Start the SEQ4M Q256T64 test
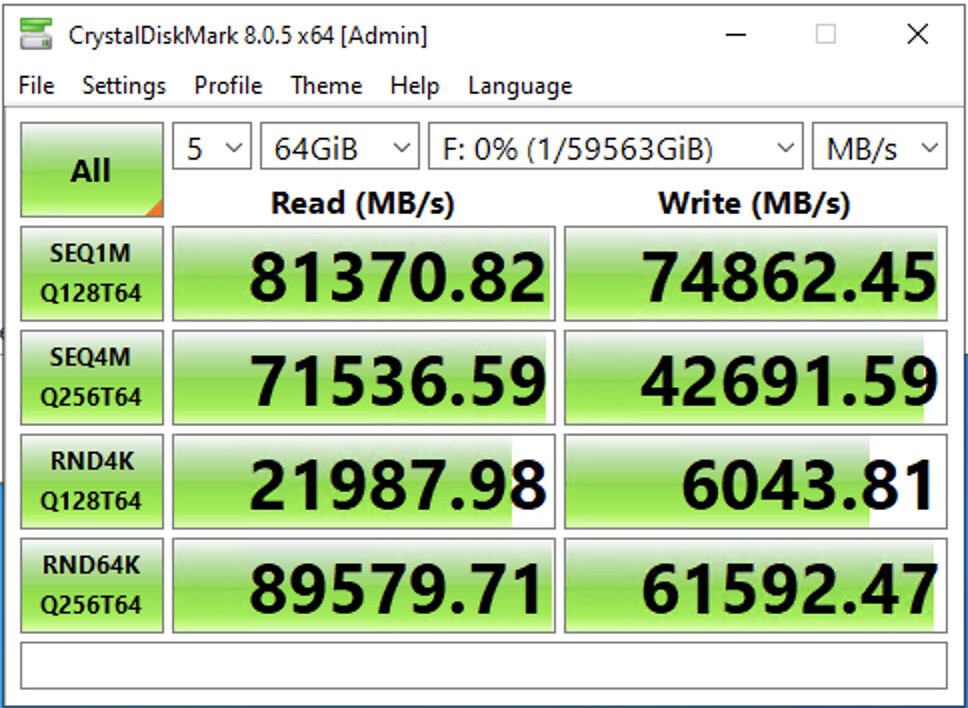Screen dimensions: 968x708 tap(91, 378)
